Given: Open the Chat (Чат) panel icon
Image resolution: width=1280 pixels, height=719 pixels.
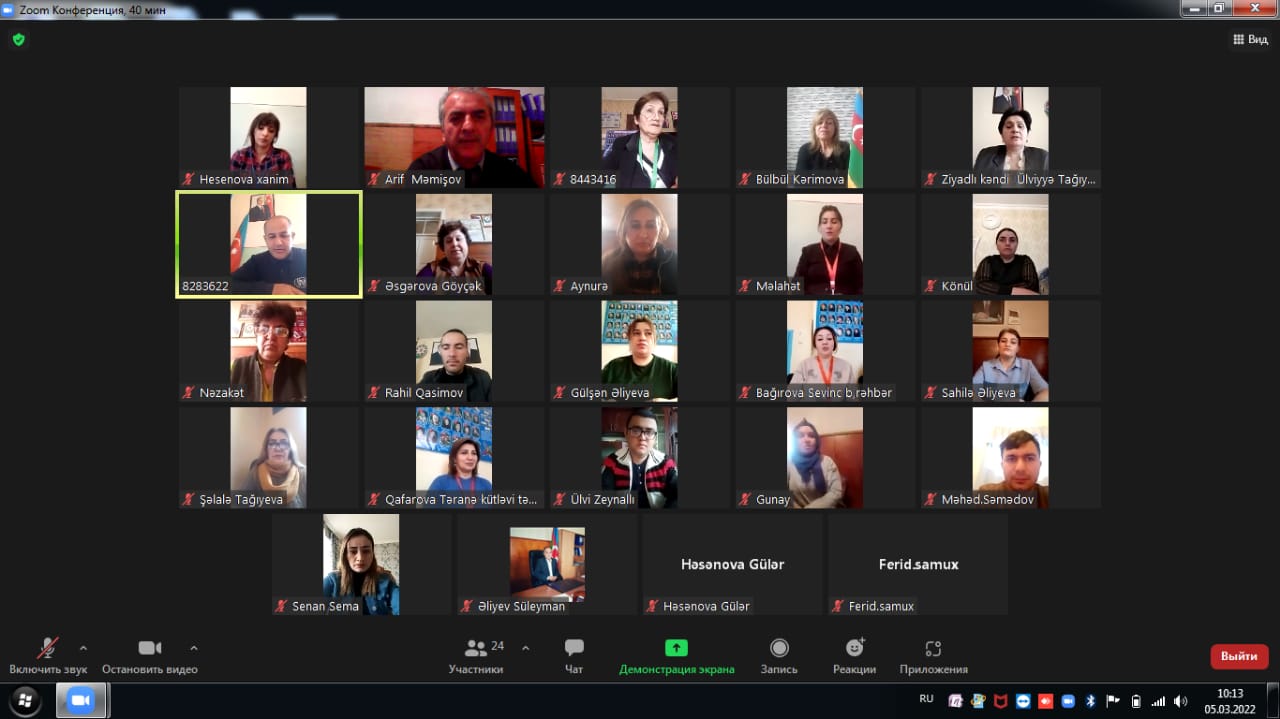Looking at the screenshot, I should tap(574, 648).
